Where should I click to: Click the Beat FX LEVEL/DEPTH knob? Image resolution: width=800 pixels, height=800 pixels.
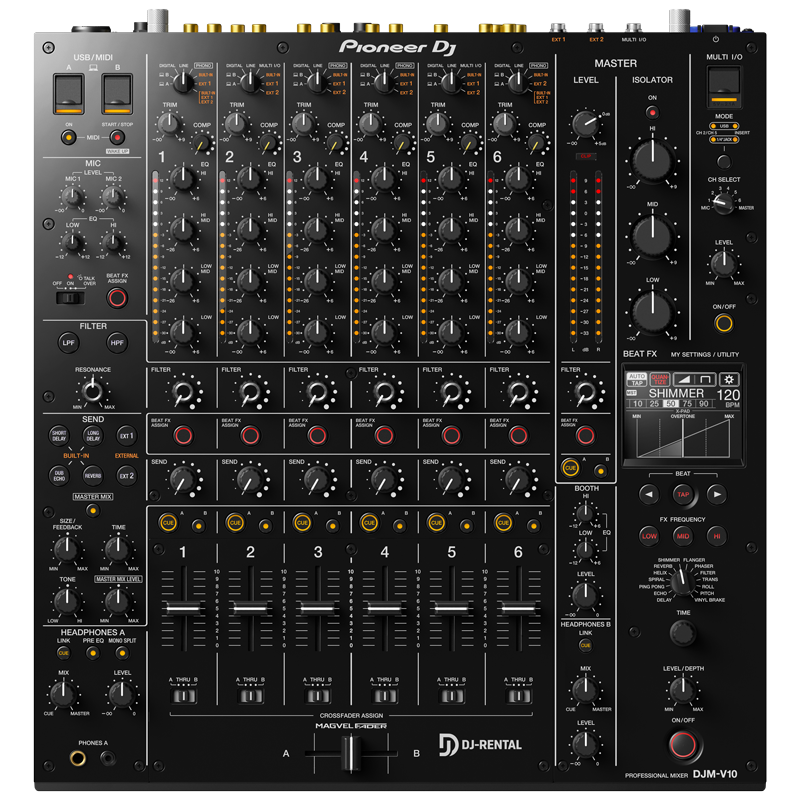(x=682, y=690)
